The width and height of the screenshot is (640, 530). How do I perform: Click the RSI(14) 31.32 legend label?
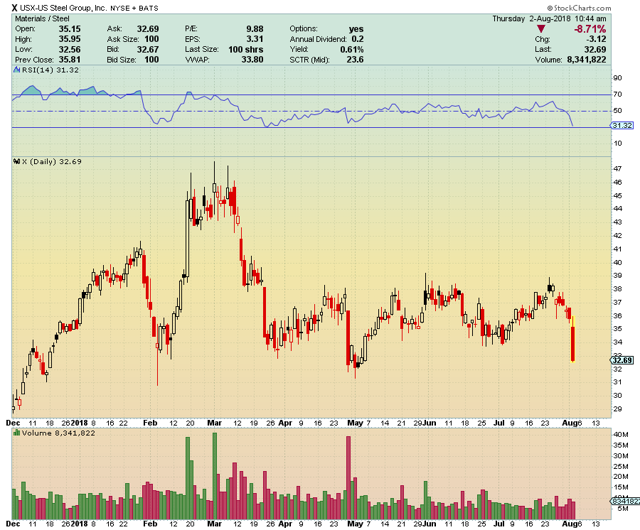coord(50,70)
